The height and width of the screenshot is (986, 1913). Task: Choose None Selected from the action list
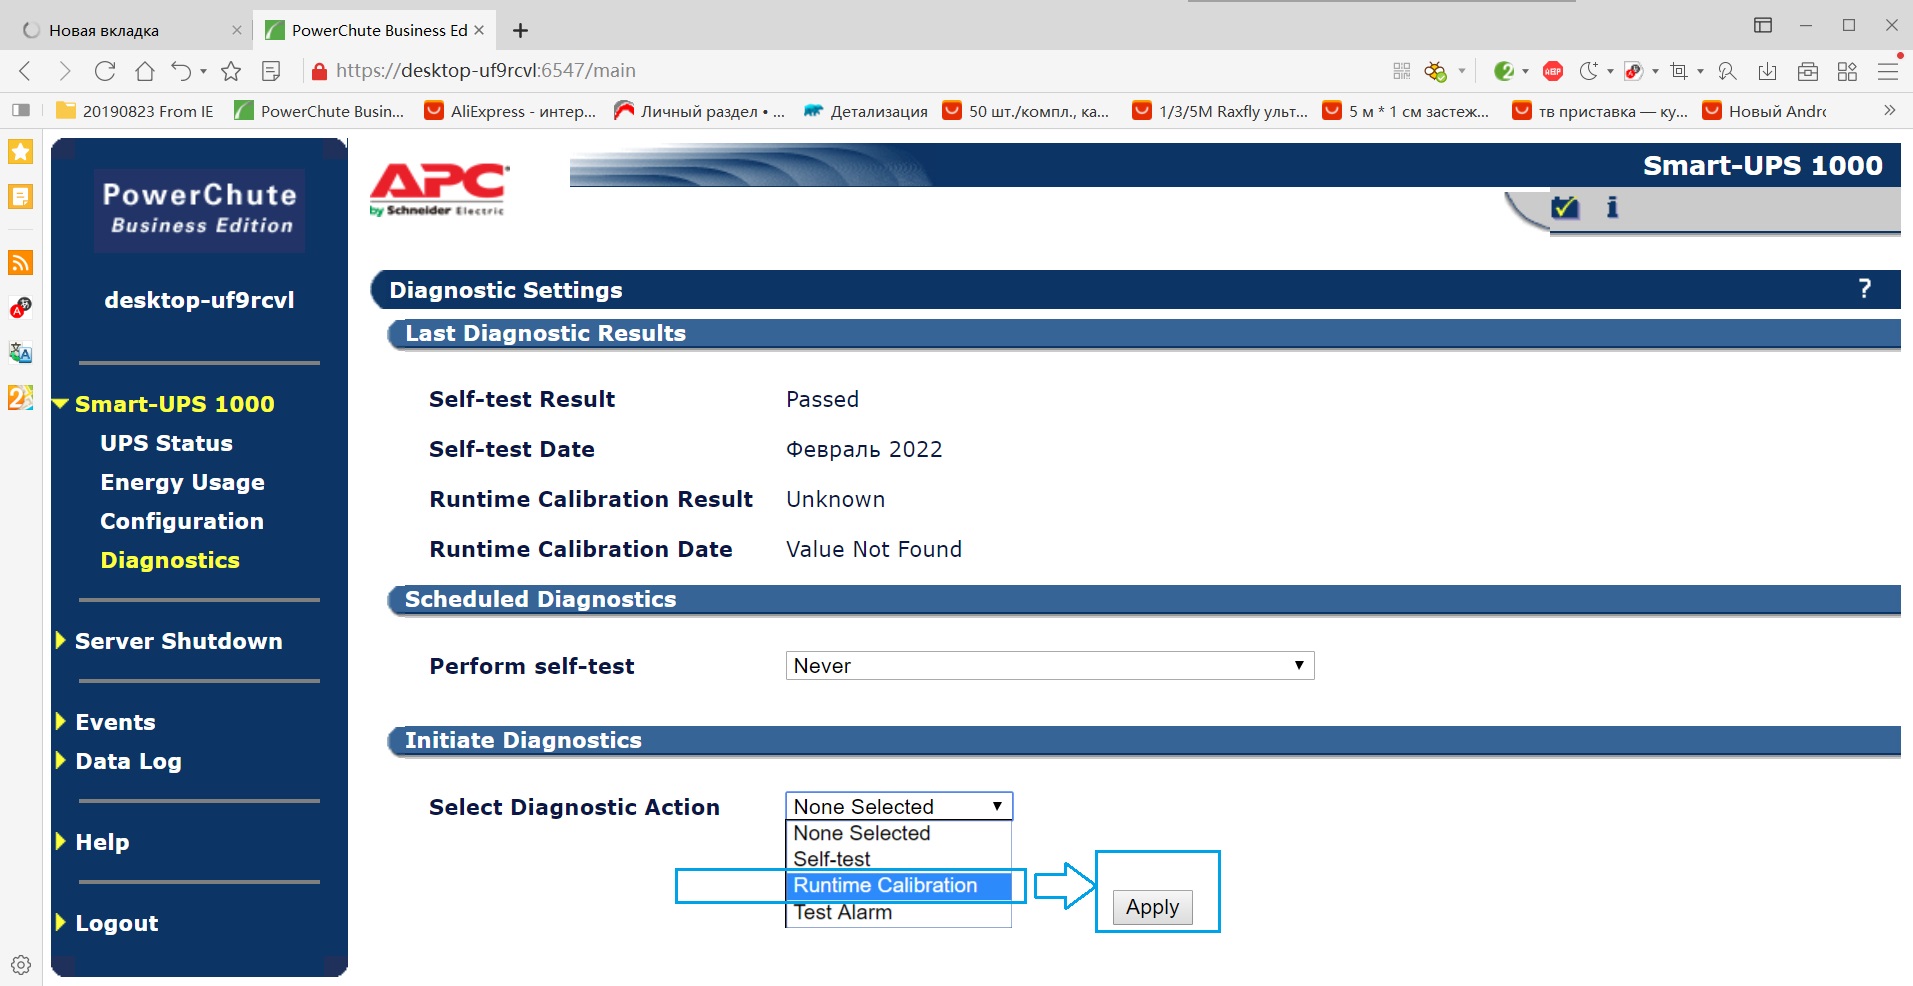pos(899,833)
